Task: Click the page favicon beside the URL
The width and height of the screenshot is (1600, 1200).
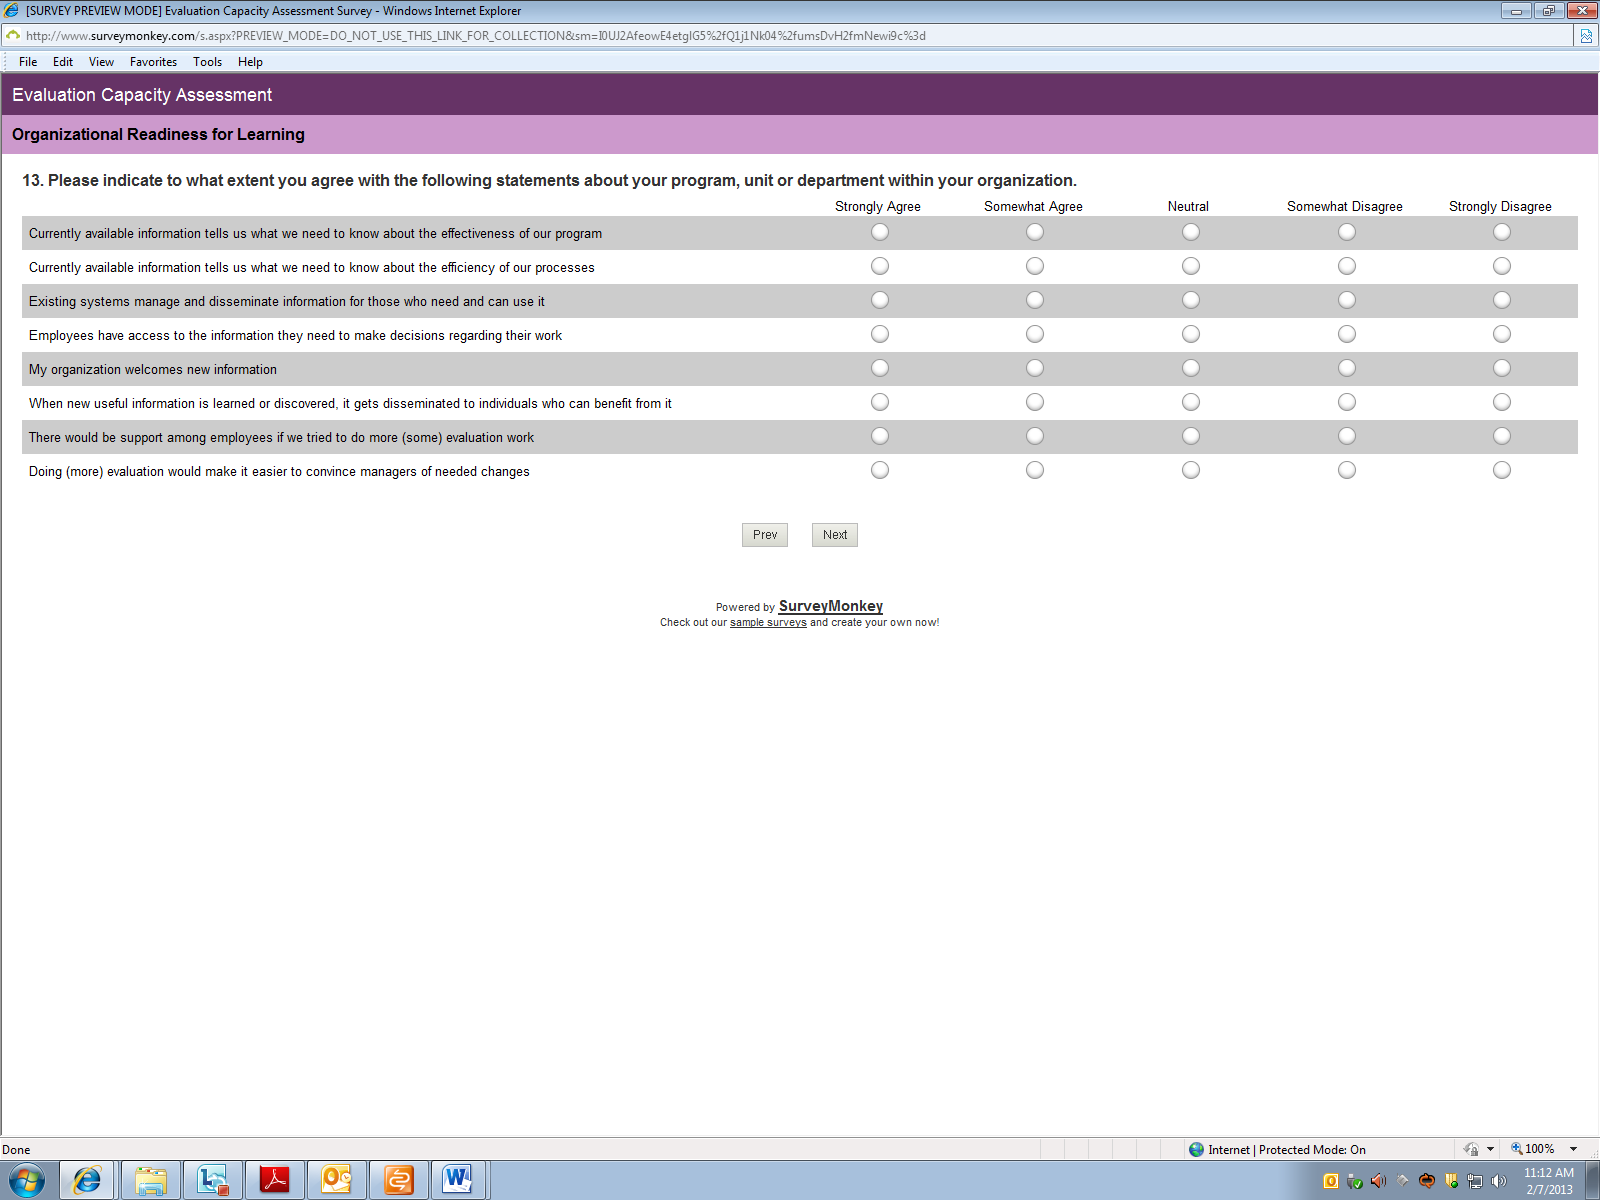Action: click(x=13, y=36)
